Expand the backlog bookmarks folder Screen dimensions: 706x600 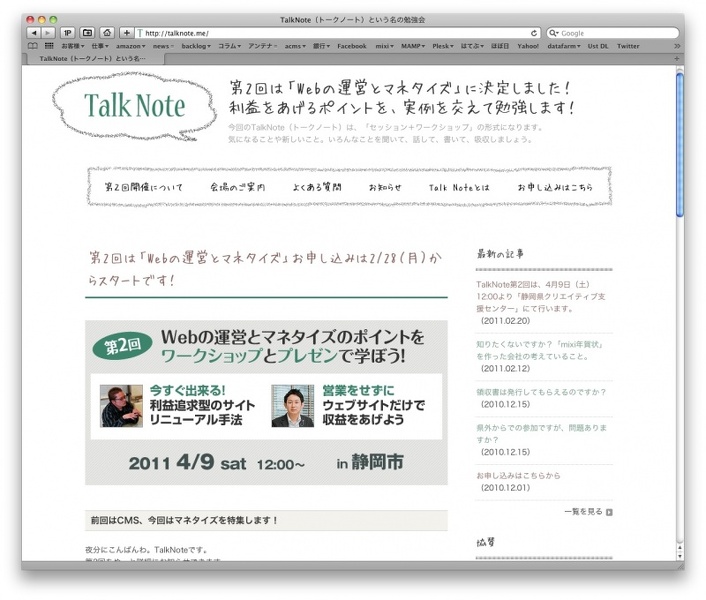tap(196, 46)
